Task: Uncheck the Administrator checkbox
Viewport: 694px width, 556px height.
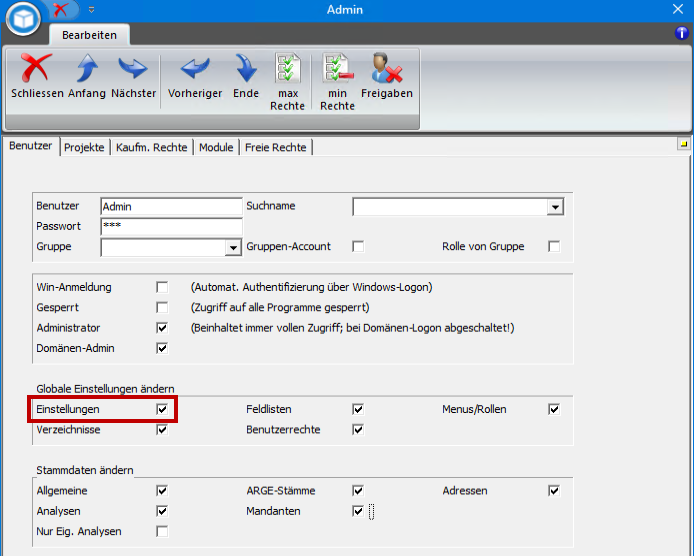Action: [x=162, y=328]
